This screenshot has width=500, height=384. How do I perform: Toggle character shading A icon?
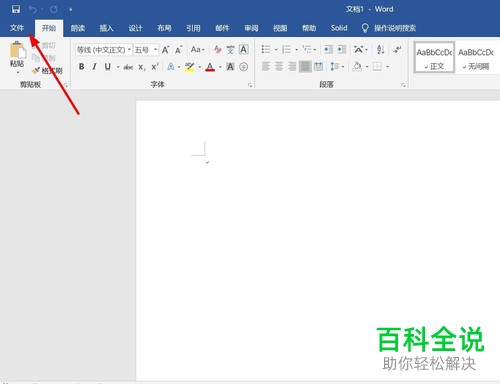[230, 67]
